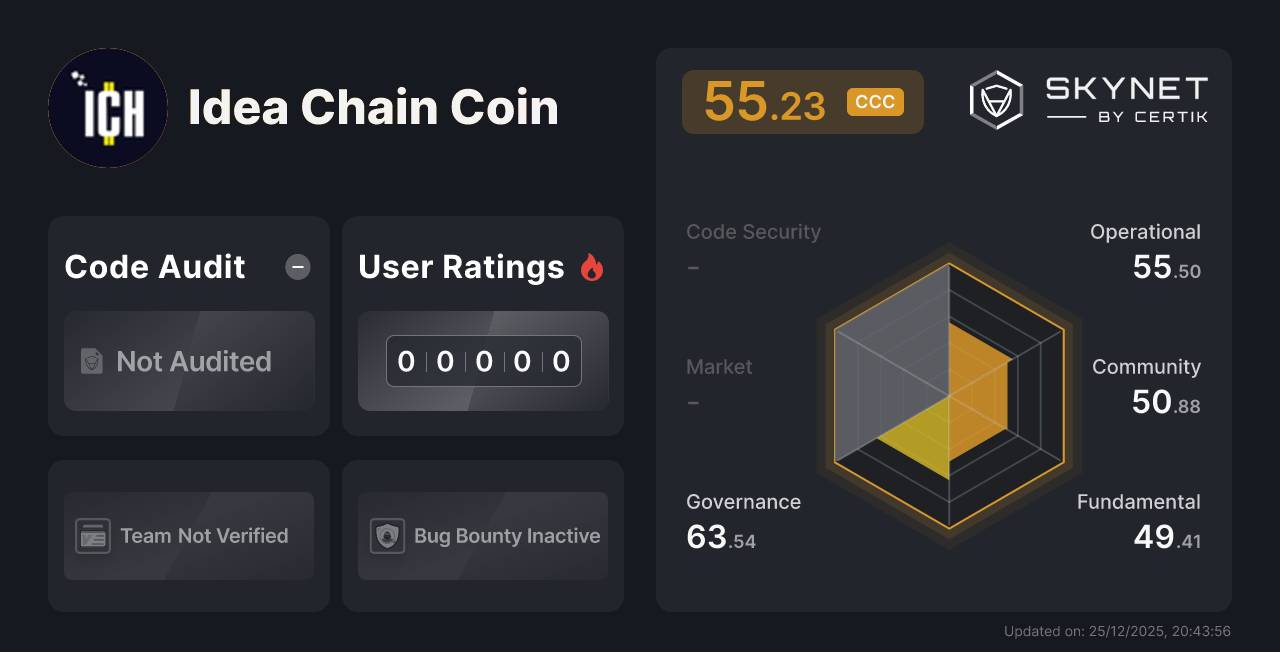Open the User Ratings section
This screenshot has height=652, width=1280.
point(482,325)
